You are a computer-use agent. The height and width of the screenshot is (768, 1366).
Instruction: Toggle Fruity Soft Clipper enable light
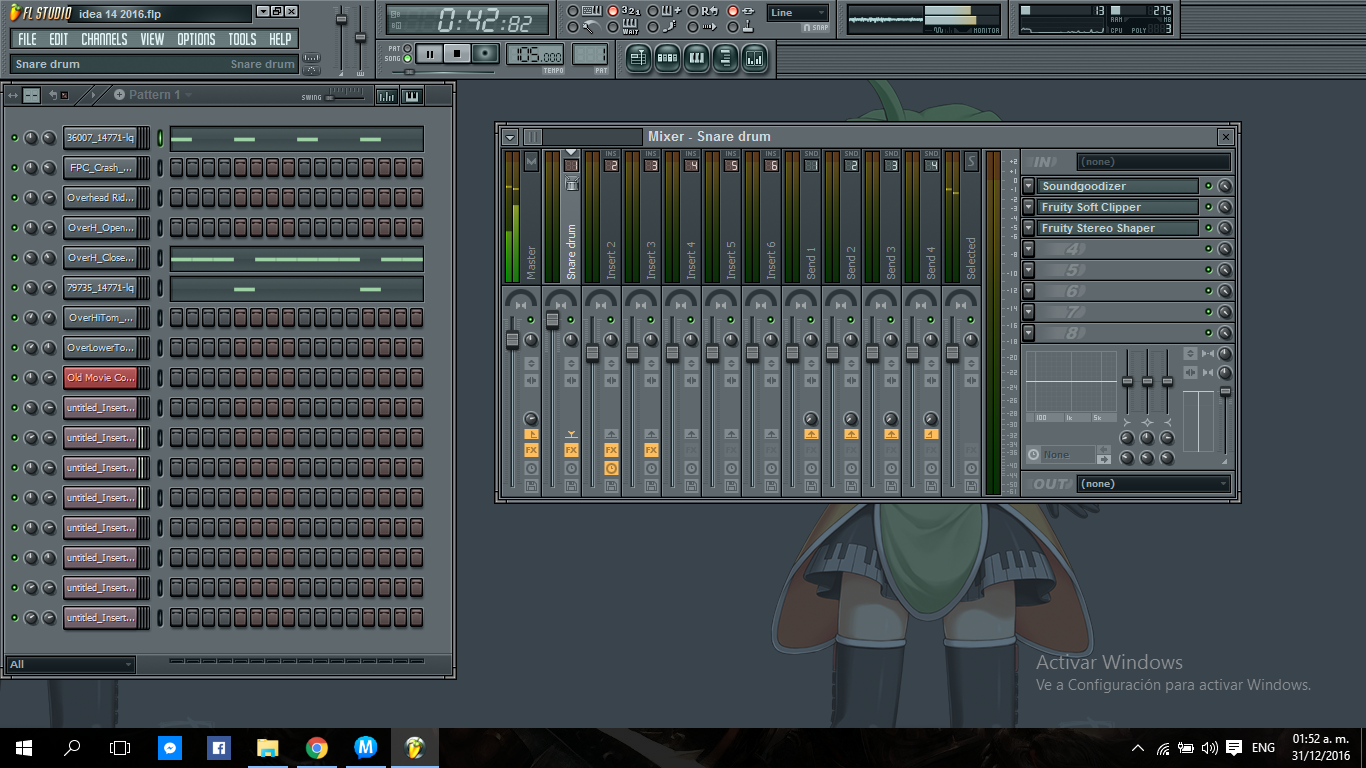point(1208,207)
